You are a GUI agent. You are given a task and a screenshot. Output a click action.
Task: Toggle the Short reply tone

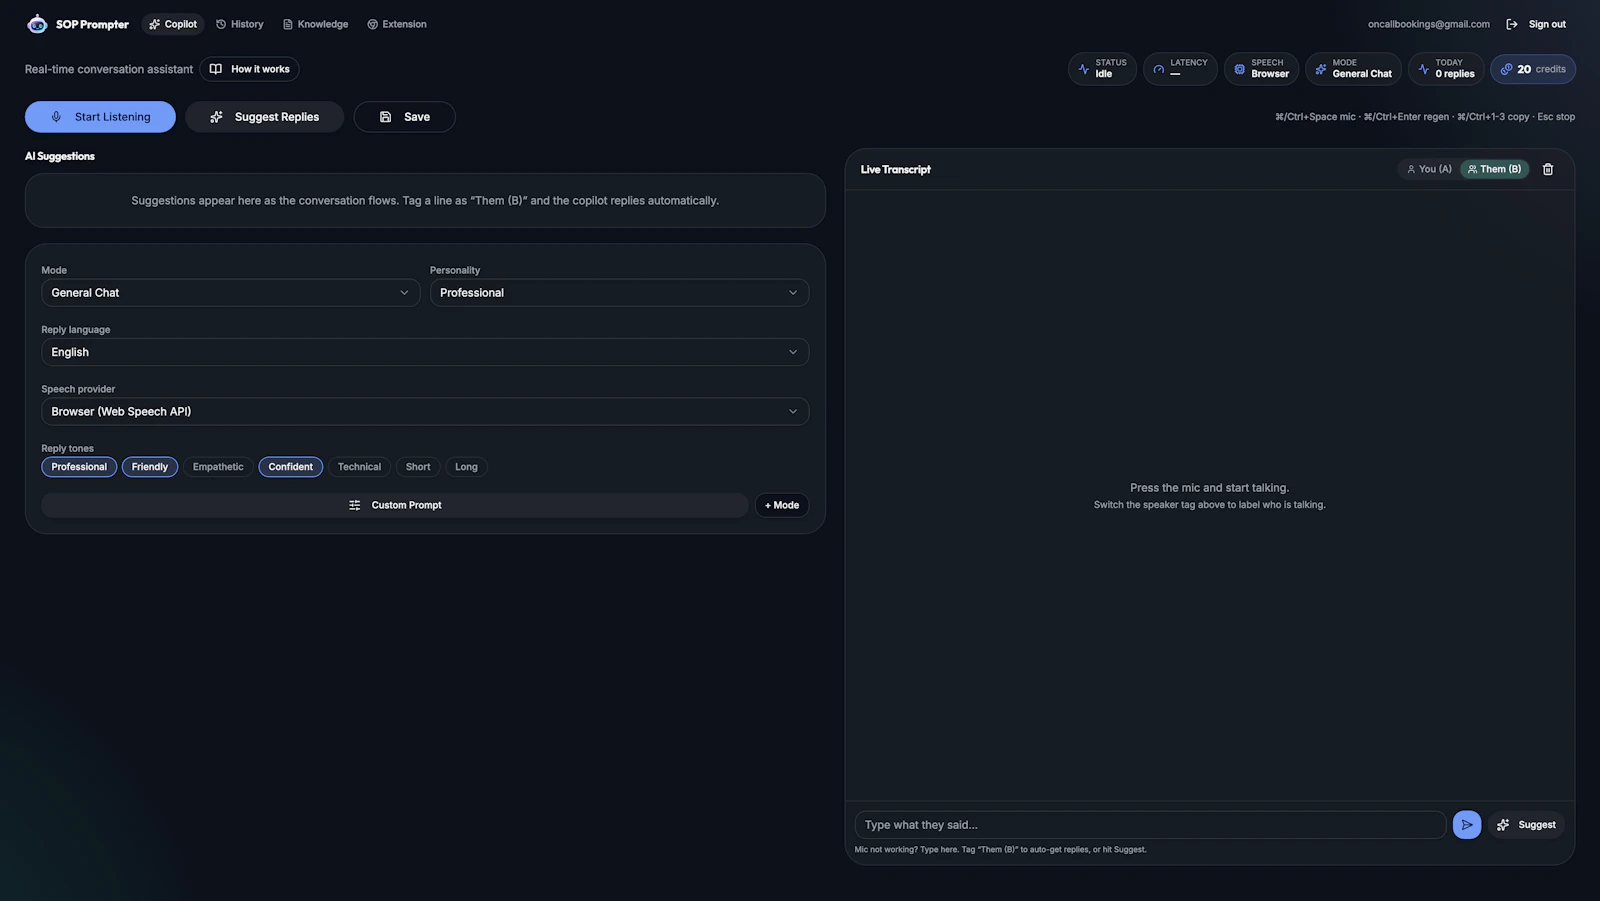pos(418,467)
